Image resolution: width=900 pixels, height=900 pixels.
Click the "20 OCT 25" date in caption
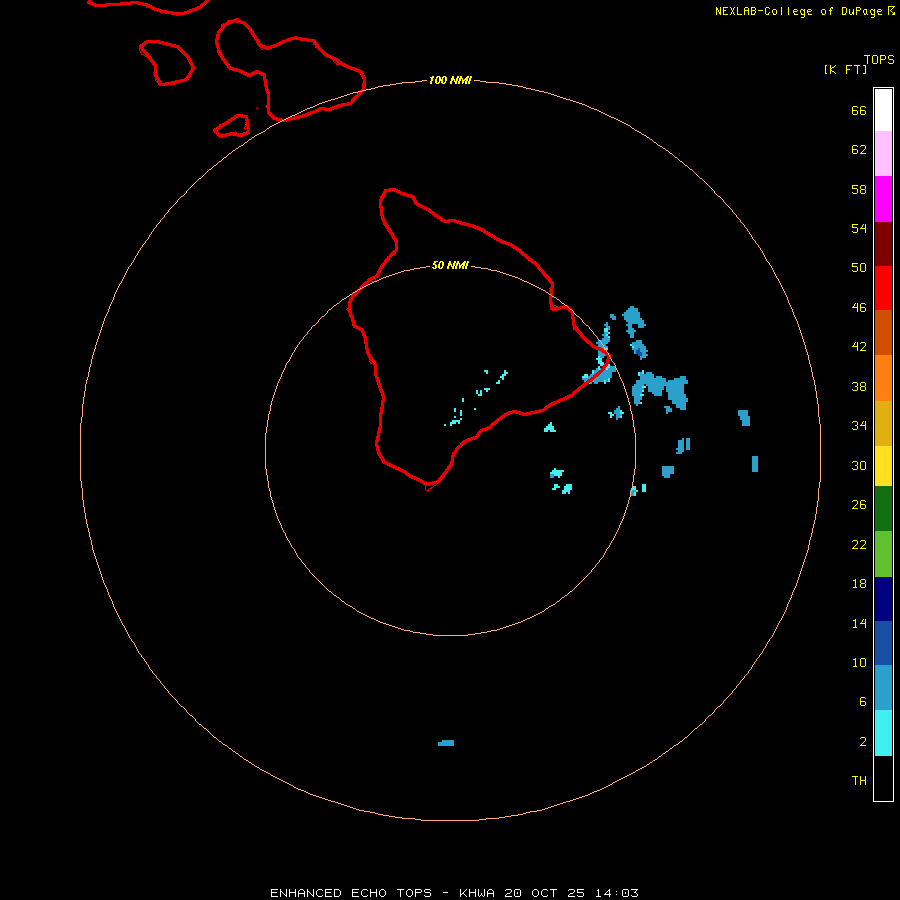pyautogui.click(x=544, y=893)
